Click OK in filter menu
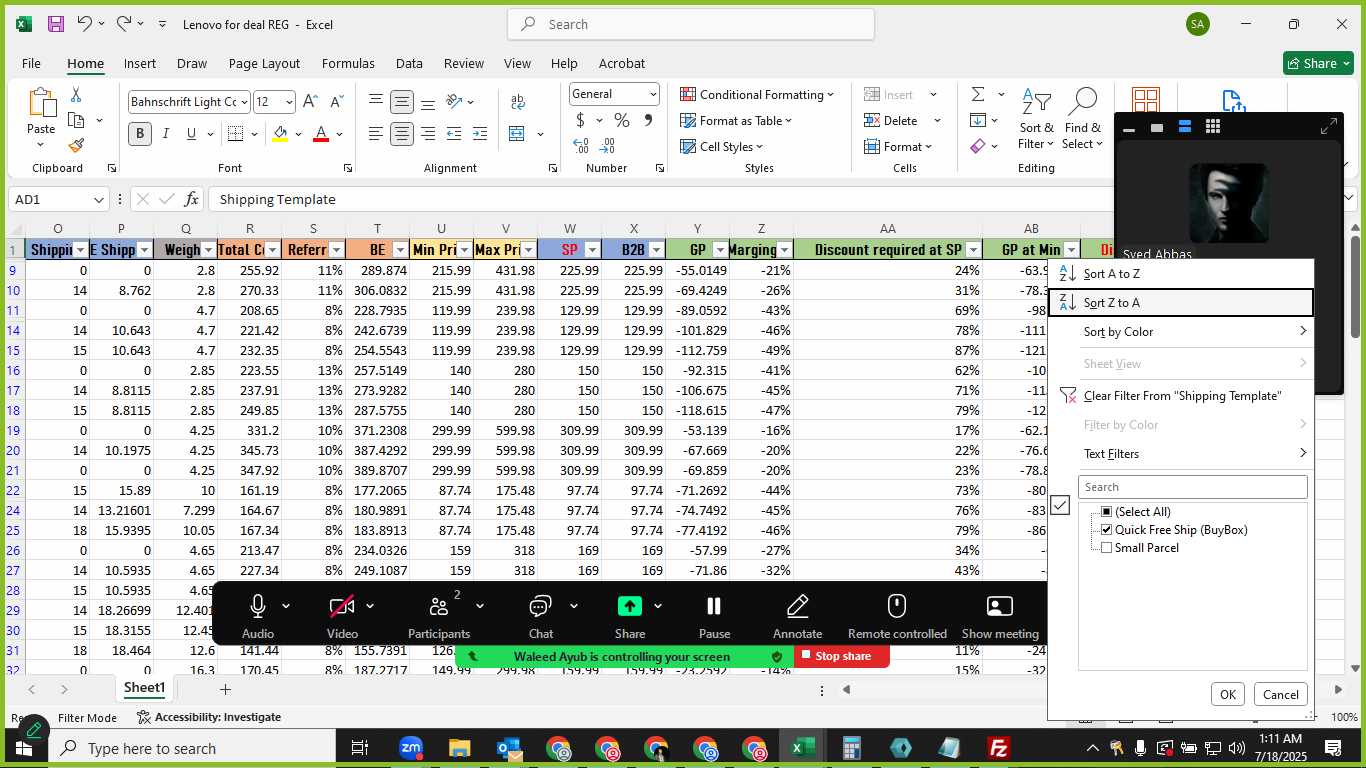1366x768 pixels. click(x=1228, y=694)
